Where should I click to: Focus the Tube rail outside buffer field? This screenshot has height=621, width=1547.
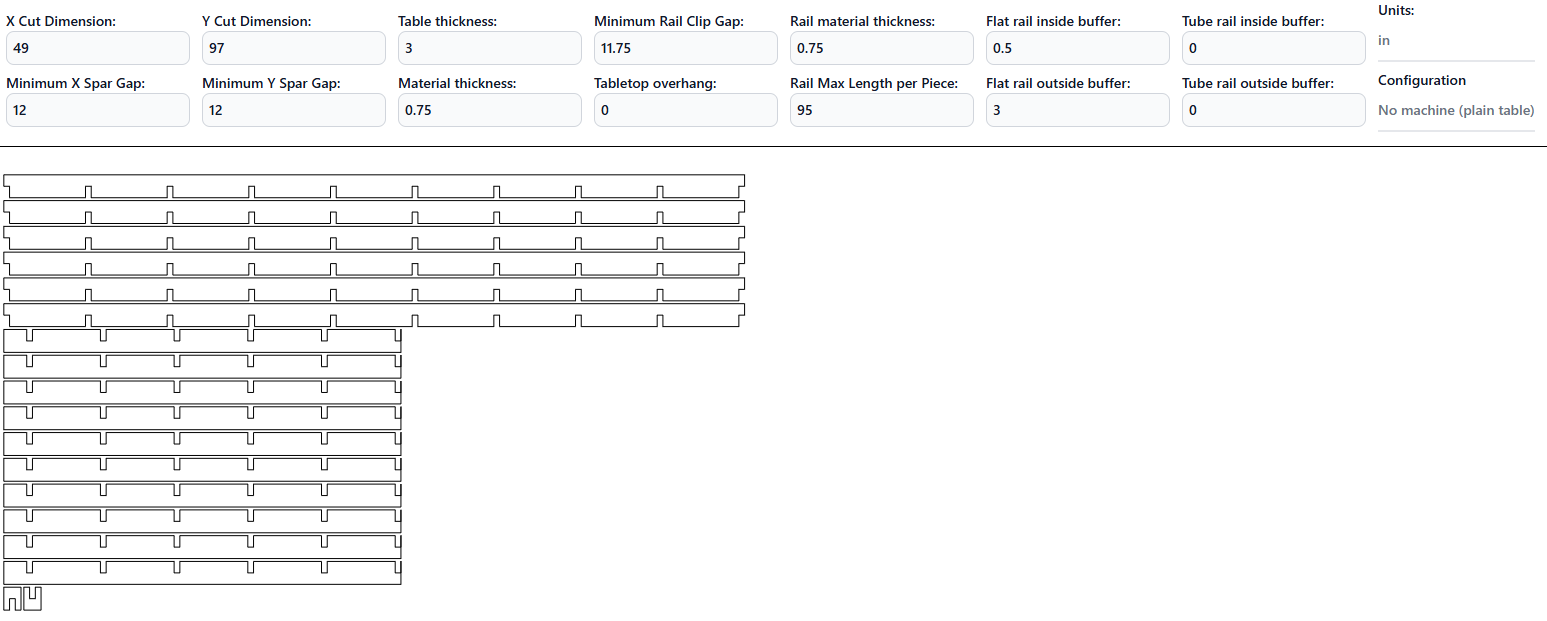1273,110
